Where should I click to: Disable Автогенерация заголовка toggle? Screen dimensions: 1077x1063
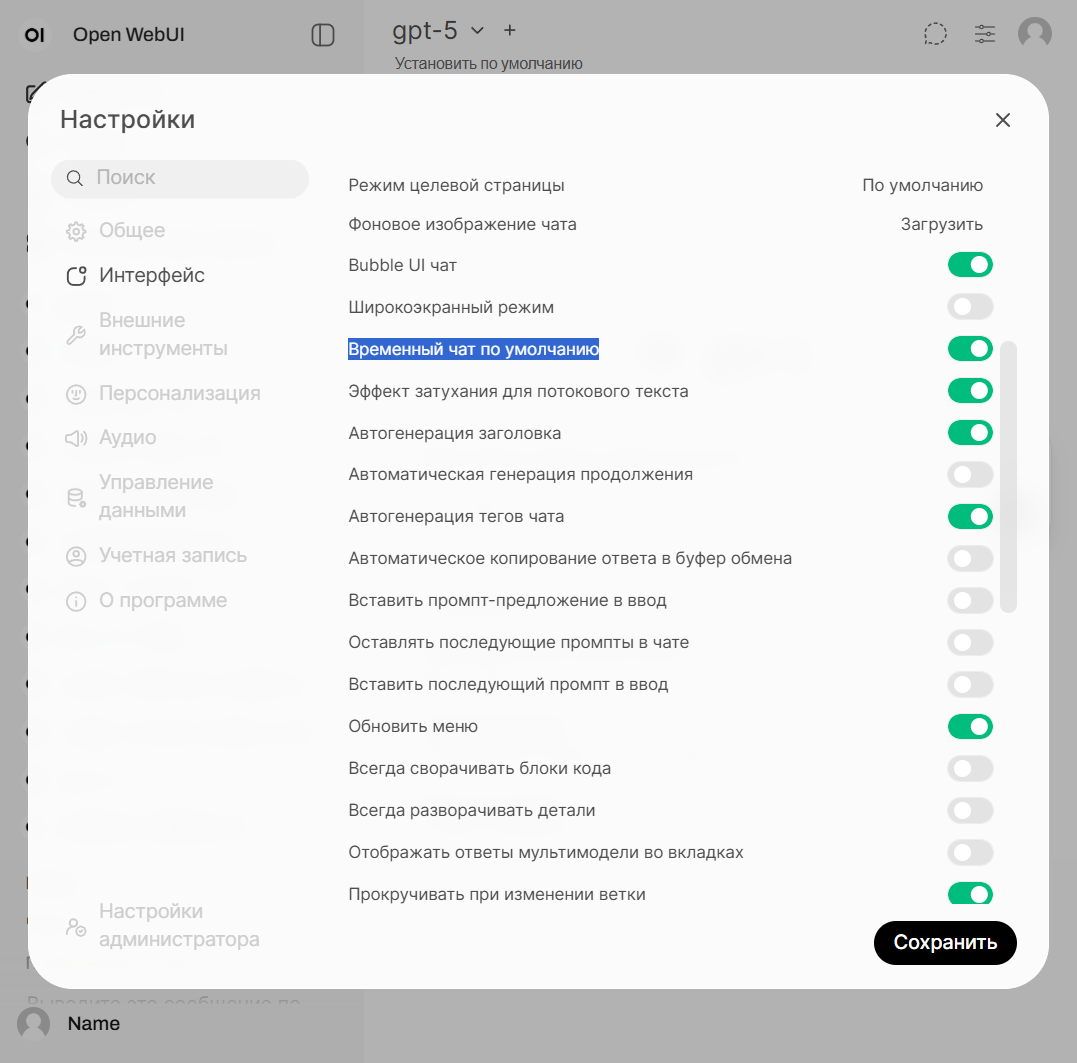point(970,433)
